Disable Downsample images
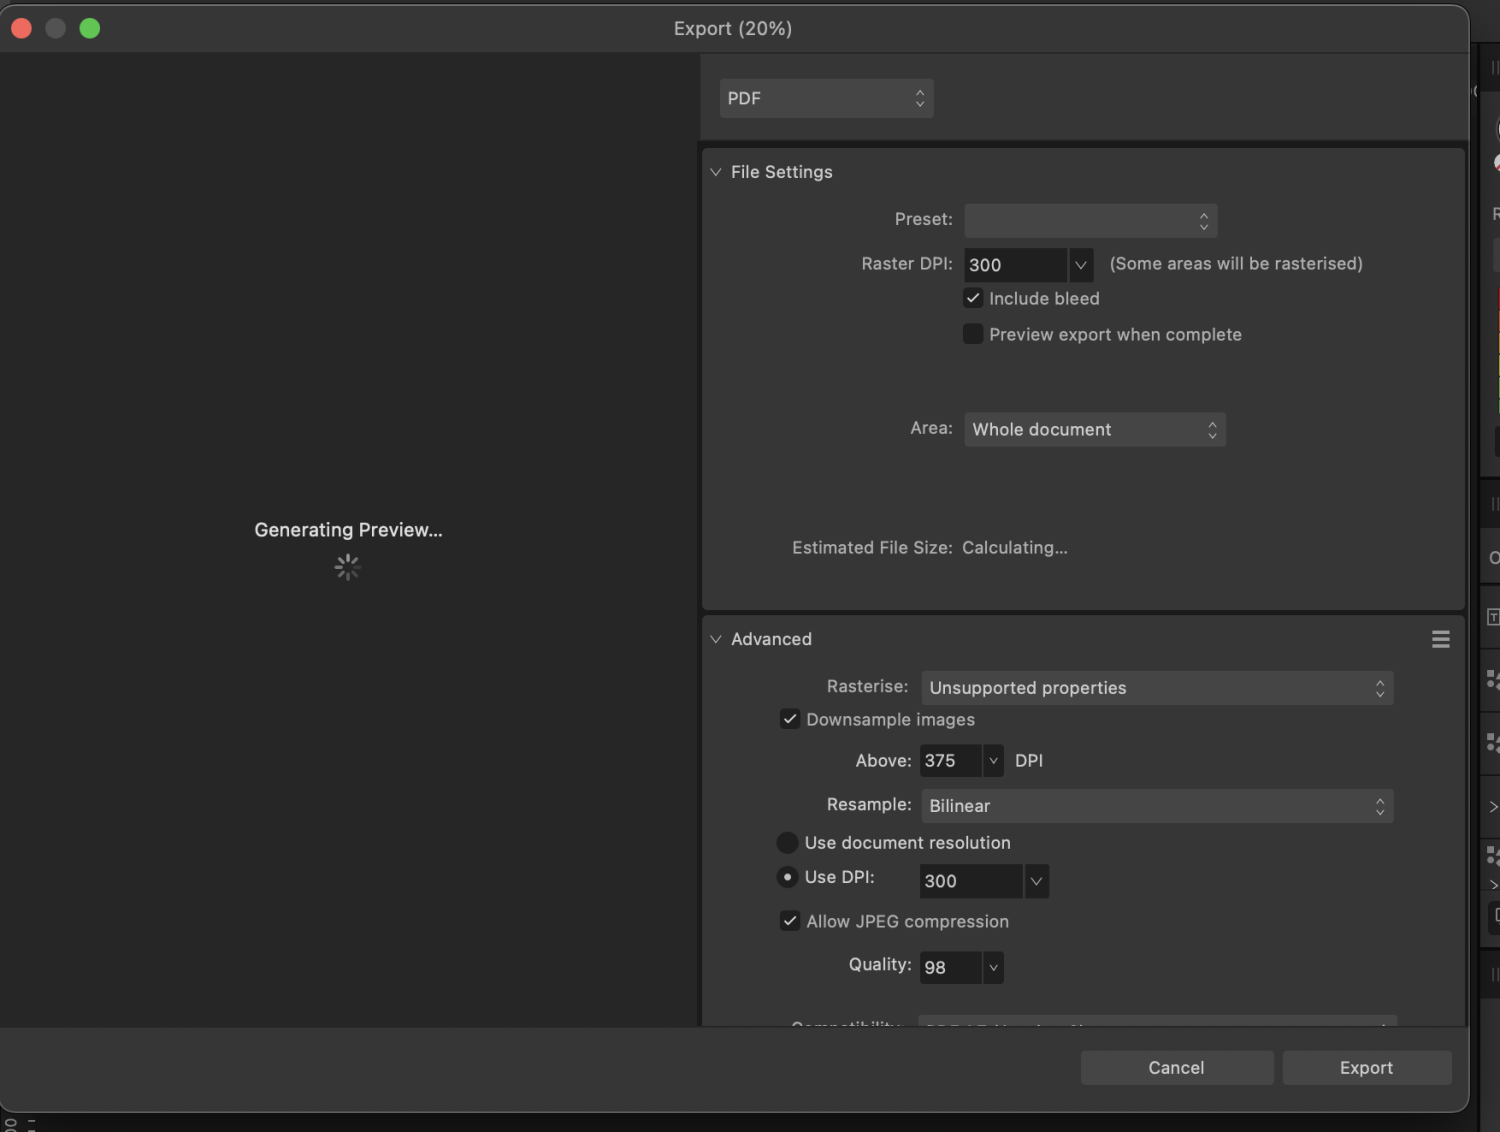Viewport: 1500px width, 1132px height. tap(790, 719)
